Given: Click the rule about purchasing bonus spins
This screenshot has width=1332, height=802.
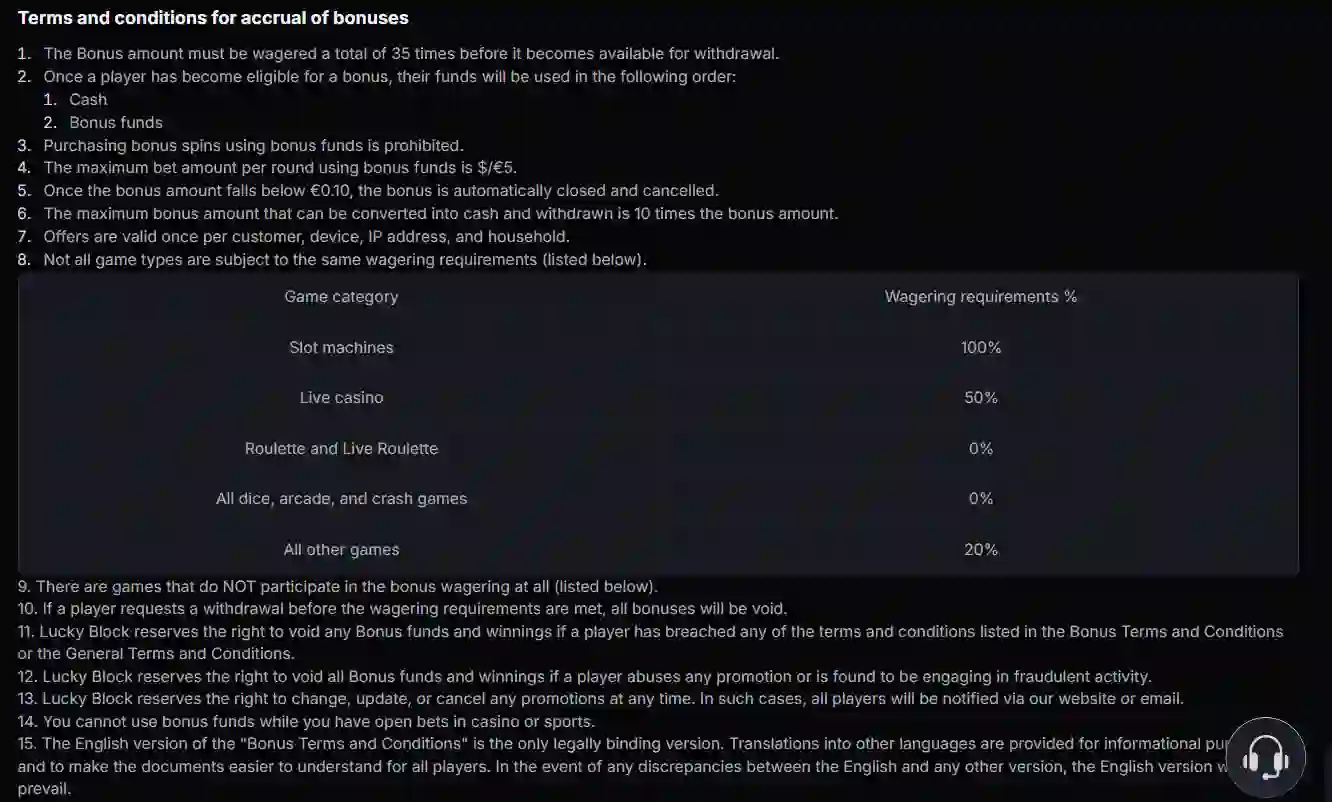Looking at the screenshot, I should tap(253, 145).
